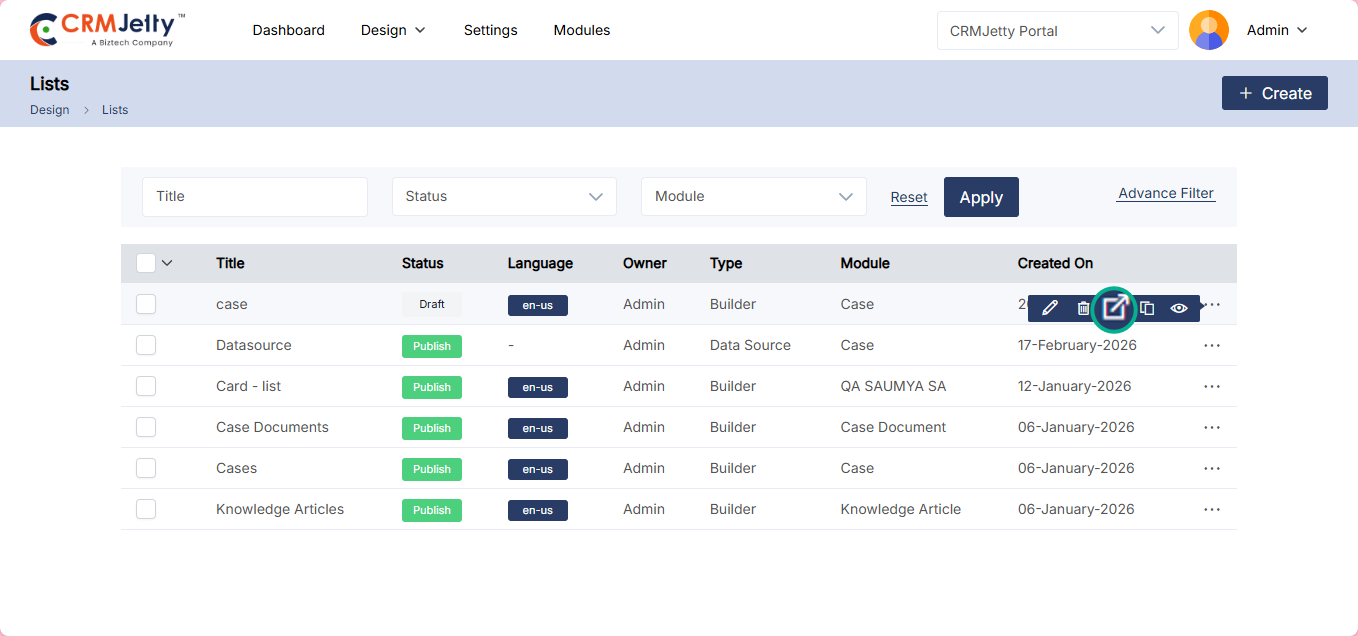This screenshot has height=636, width=1358.
Task: Go to the Modules menu item
Action: [x=581, y=30]
